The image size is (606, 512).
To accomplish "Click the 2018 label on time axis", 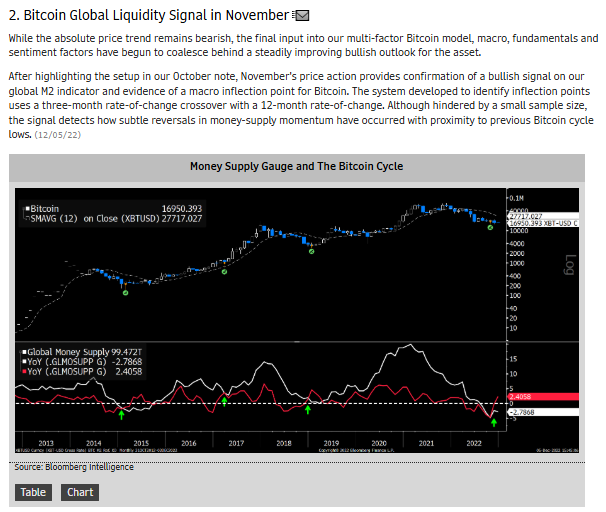I will 284,443.
